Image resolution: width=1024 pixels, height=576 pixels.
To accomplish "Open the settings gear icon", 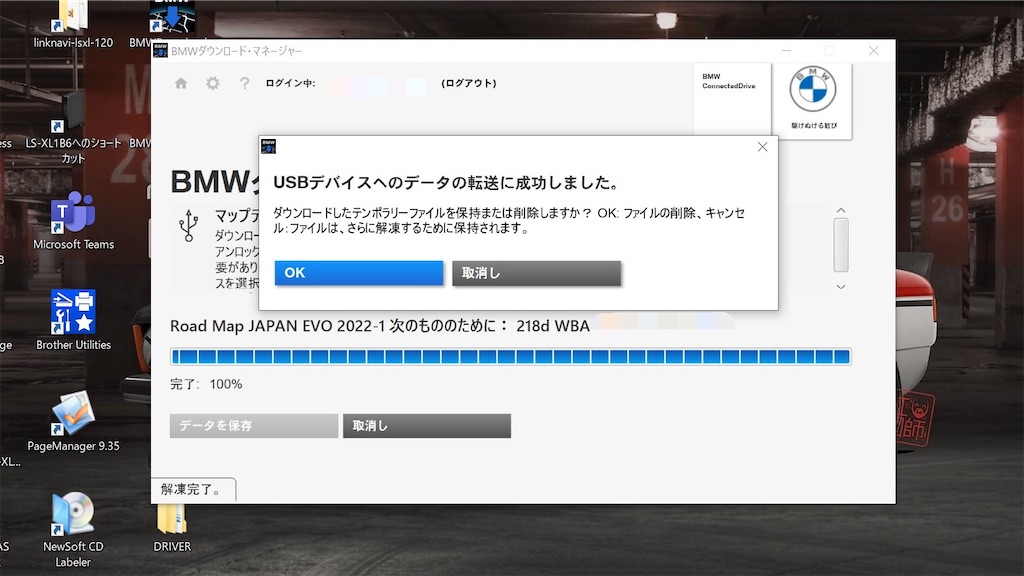I will (x=212, y=84).
